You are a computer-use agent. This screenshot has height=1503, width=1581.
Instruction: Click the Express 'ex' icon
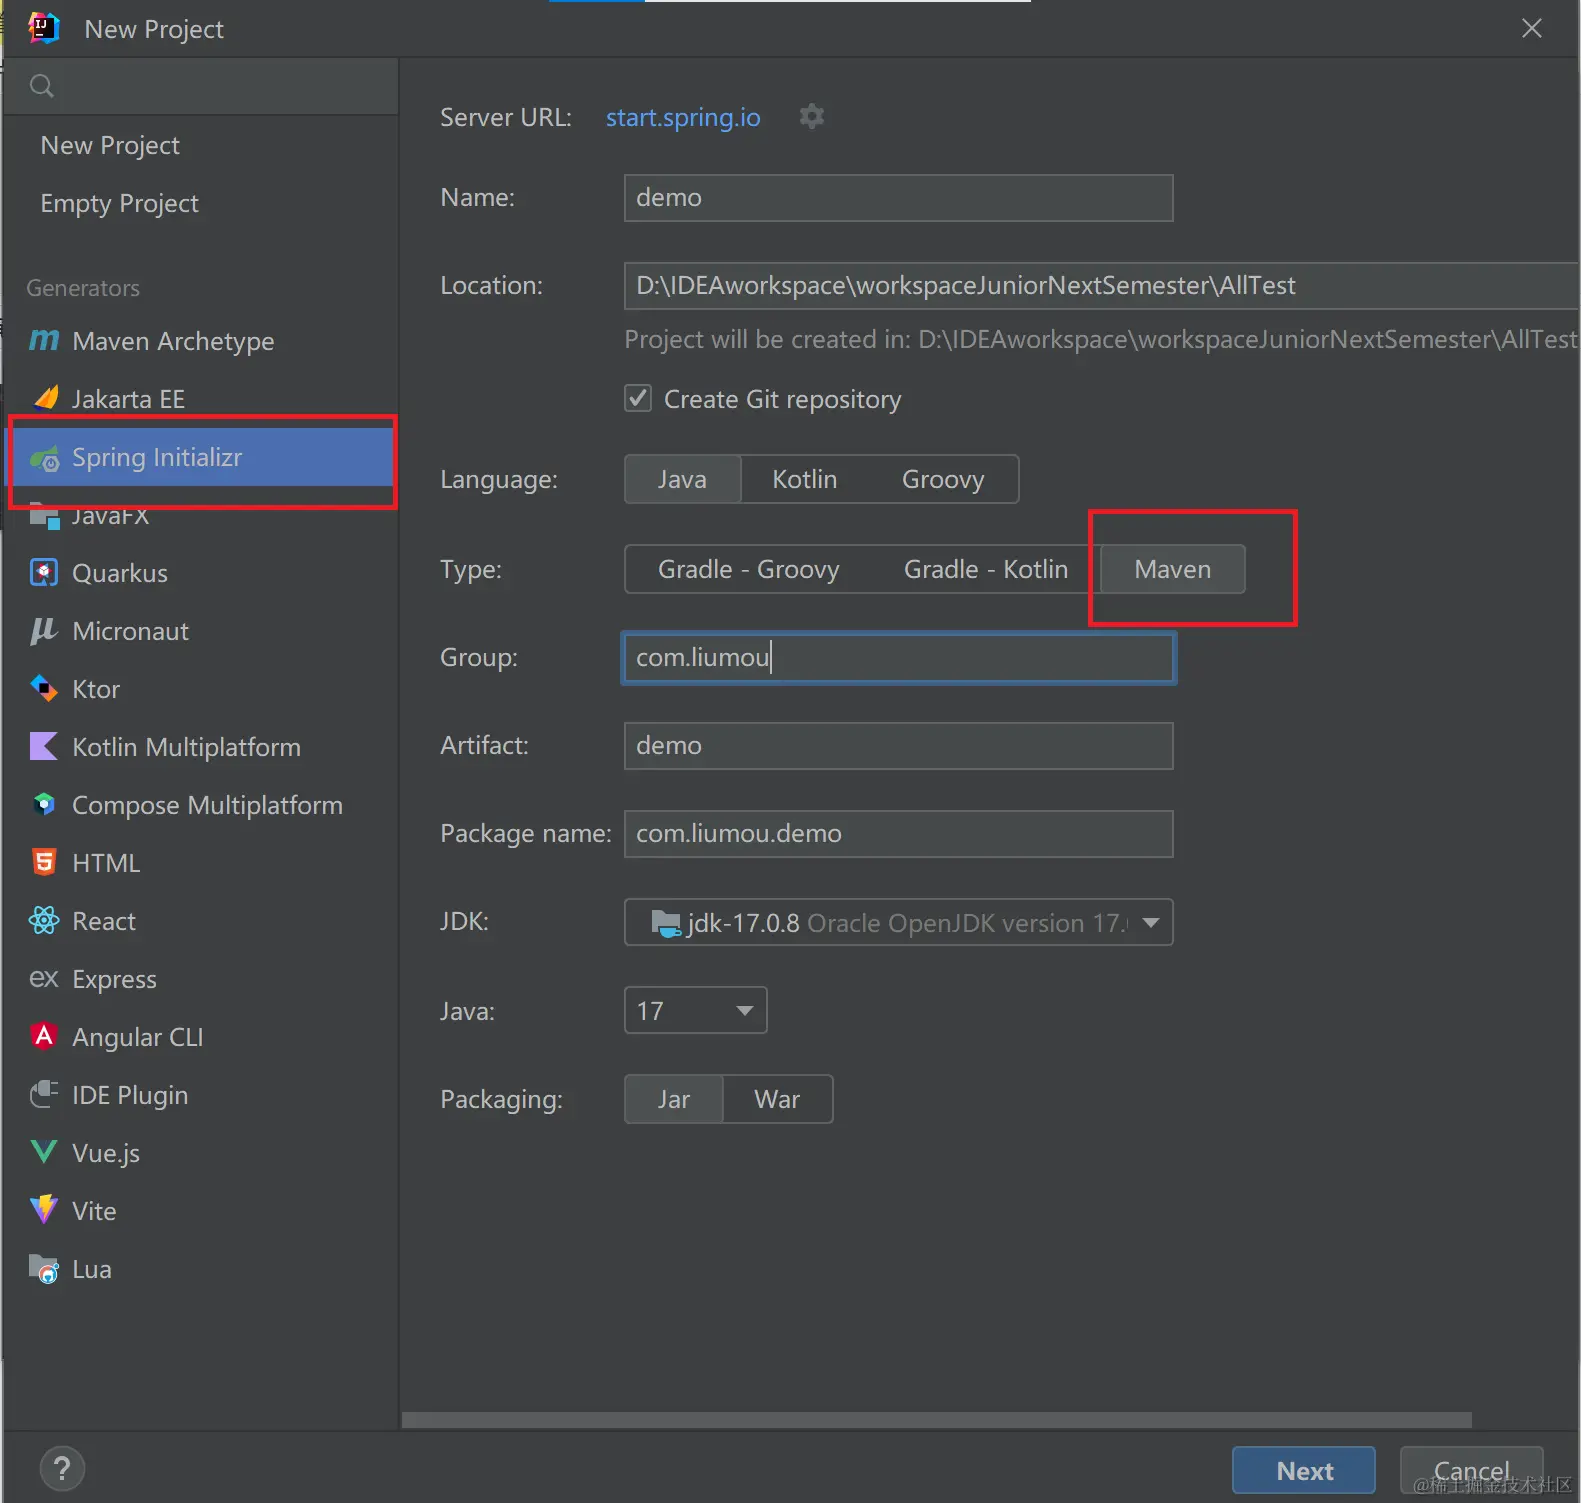(x=44, y=978)
